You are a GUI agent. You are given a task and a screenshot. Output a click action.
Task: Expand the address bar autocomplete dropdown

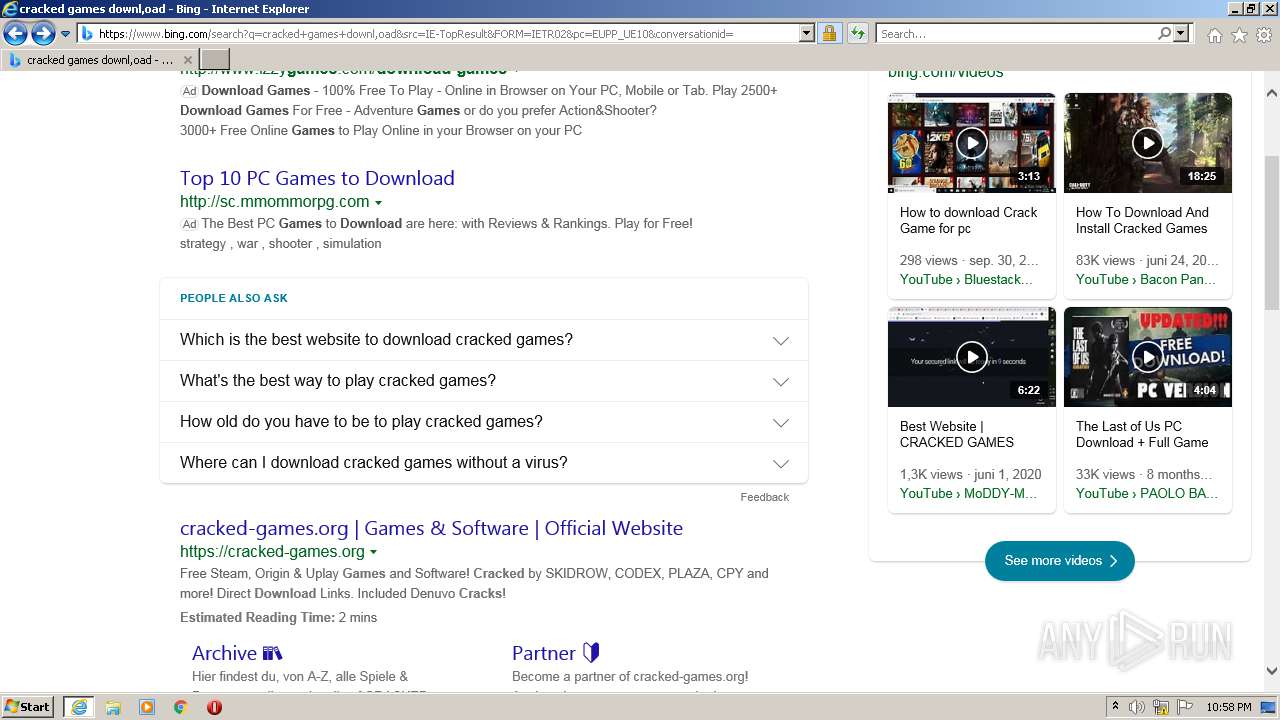click(807, 34)
